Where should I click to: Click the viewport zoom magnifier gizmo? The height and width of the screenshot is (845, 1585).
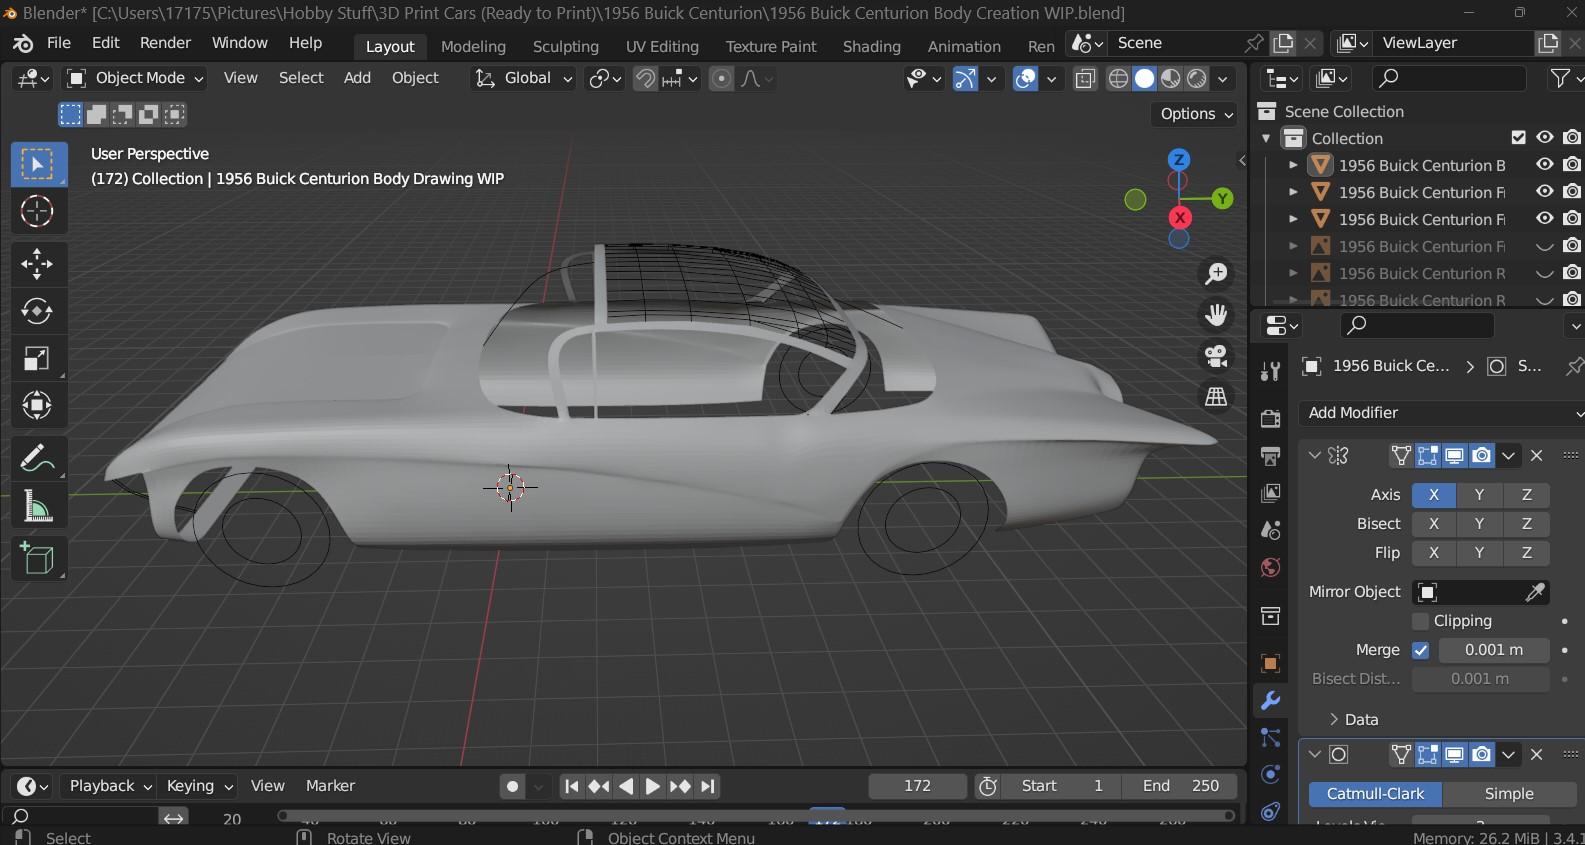(x=1216, y=274)
